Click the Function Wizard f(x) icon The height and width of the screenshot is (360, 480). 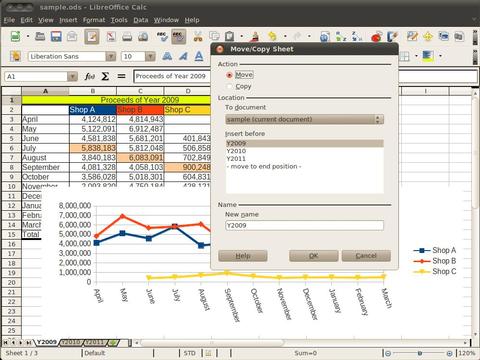point(89,77)
